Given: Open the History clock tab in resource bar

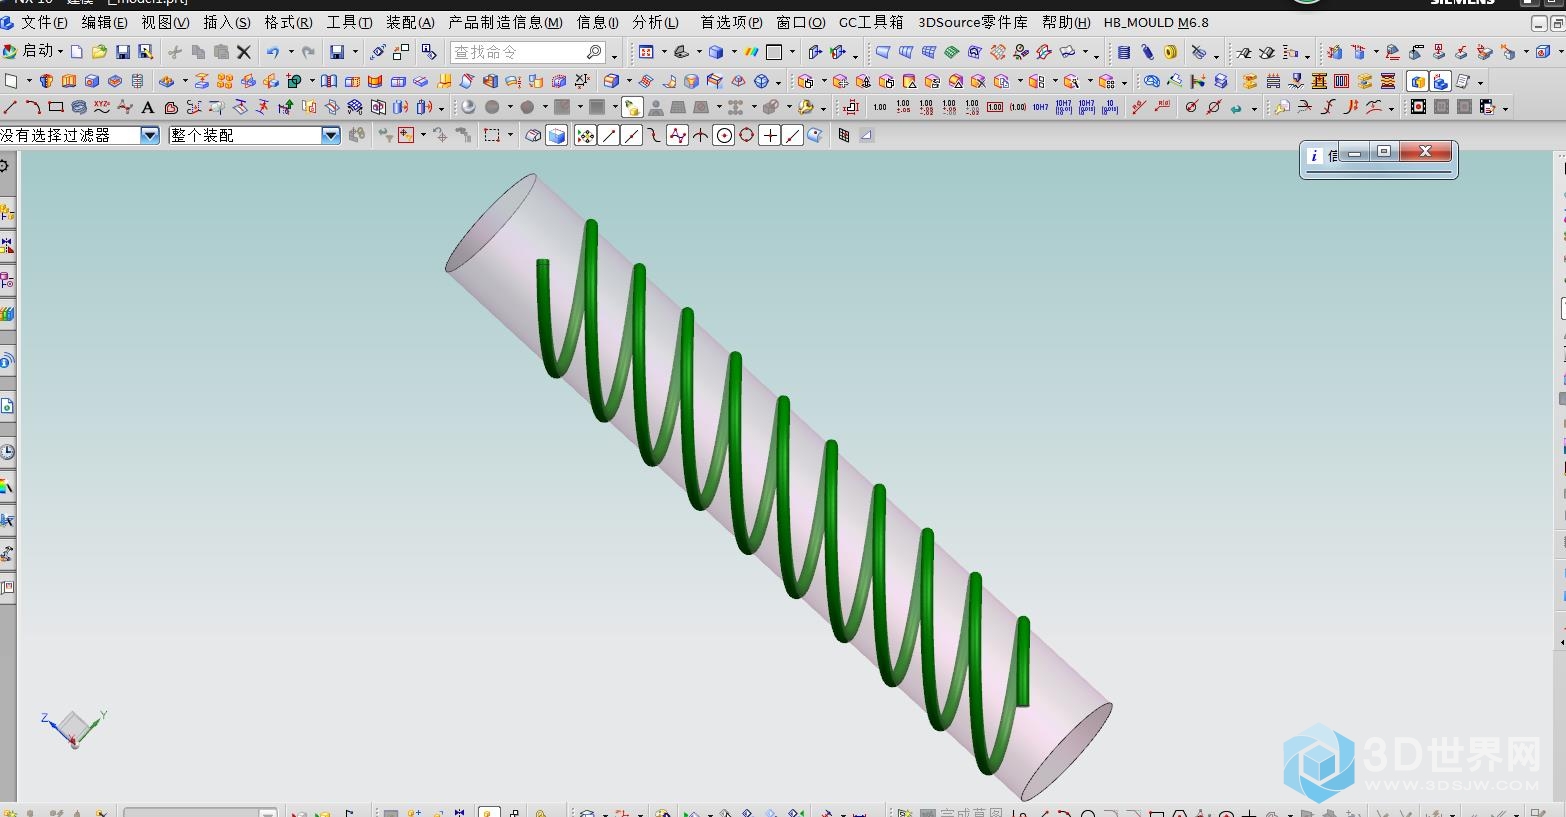Looking at the screenshot, I should point(7,452).
